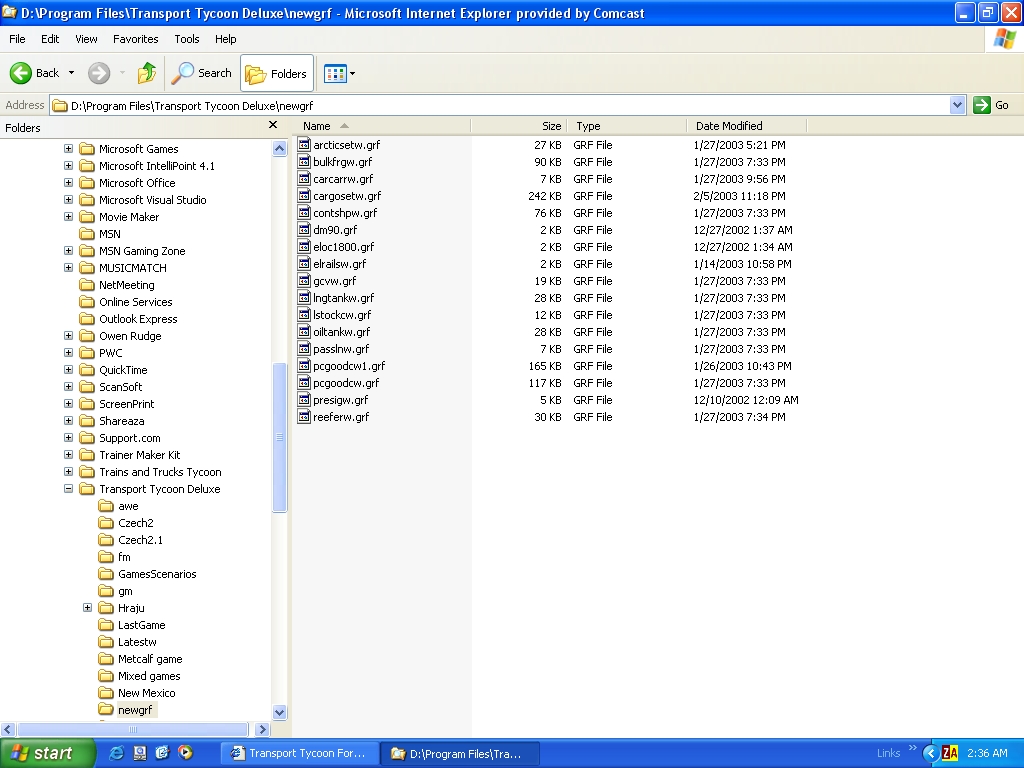The height and width of the screenshot is (768, 1024).
Task: Select the Czech2.1 folder in tree
Action: pos(140,540)
